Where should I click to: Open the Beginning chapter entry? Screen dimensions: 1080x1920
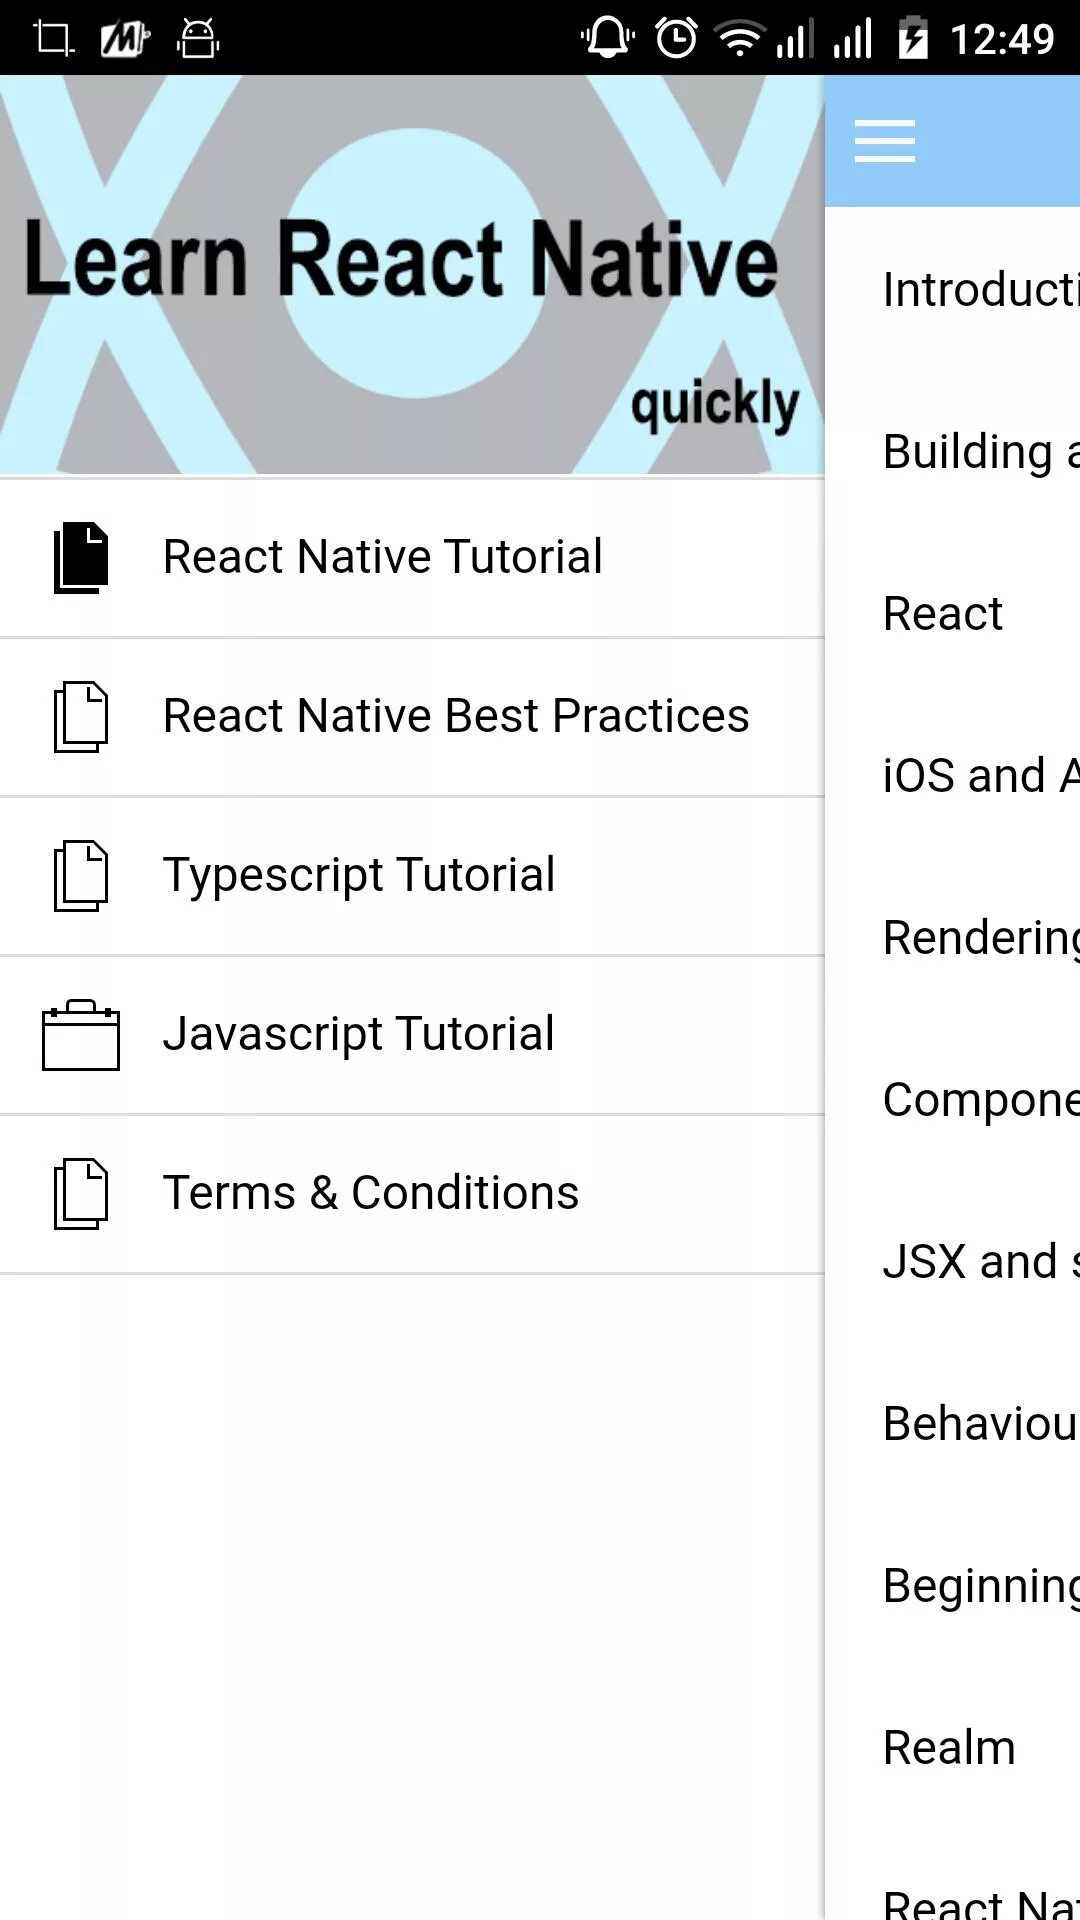click(x=980, y=1586)
